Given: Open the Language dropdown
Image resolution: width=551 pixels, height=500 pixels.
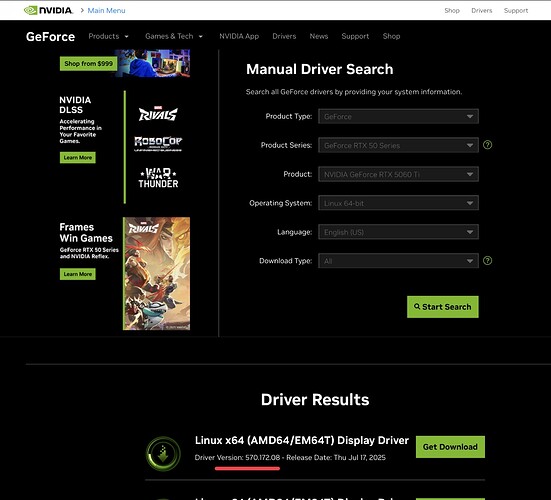Looking at the screenshot, I should [x=398, y=232].
